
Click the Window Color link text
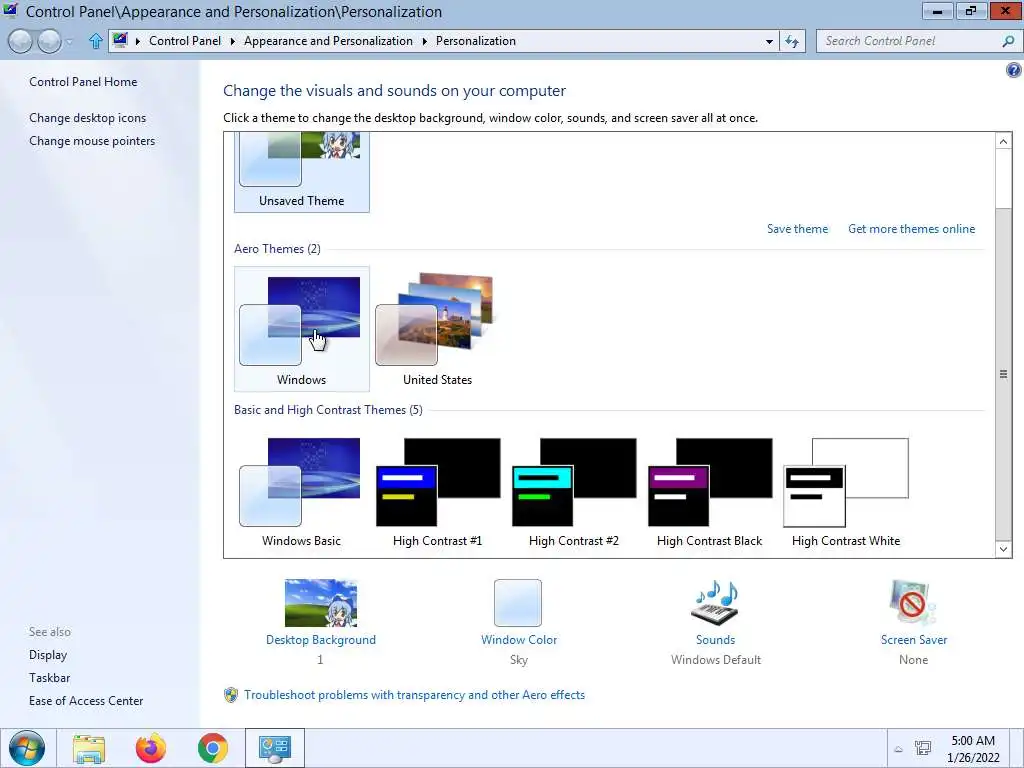click(519, 640)
